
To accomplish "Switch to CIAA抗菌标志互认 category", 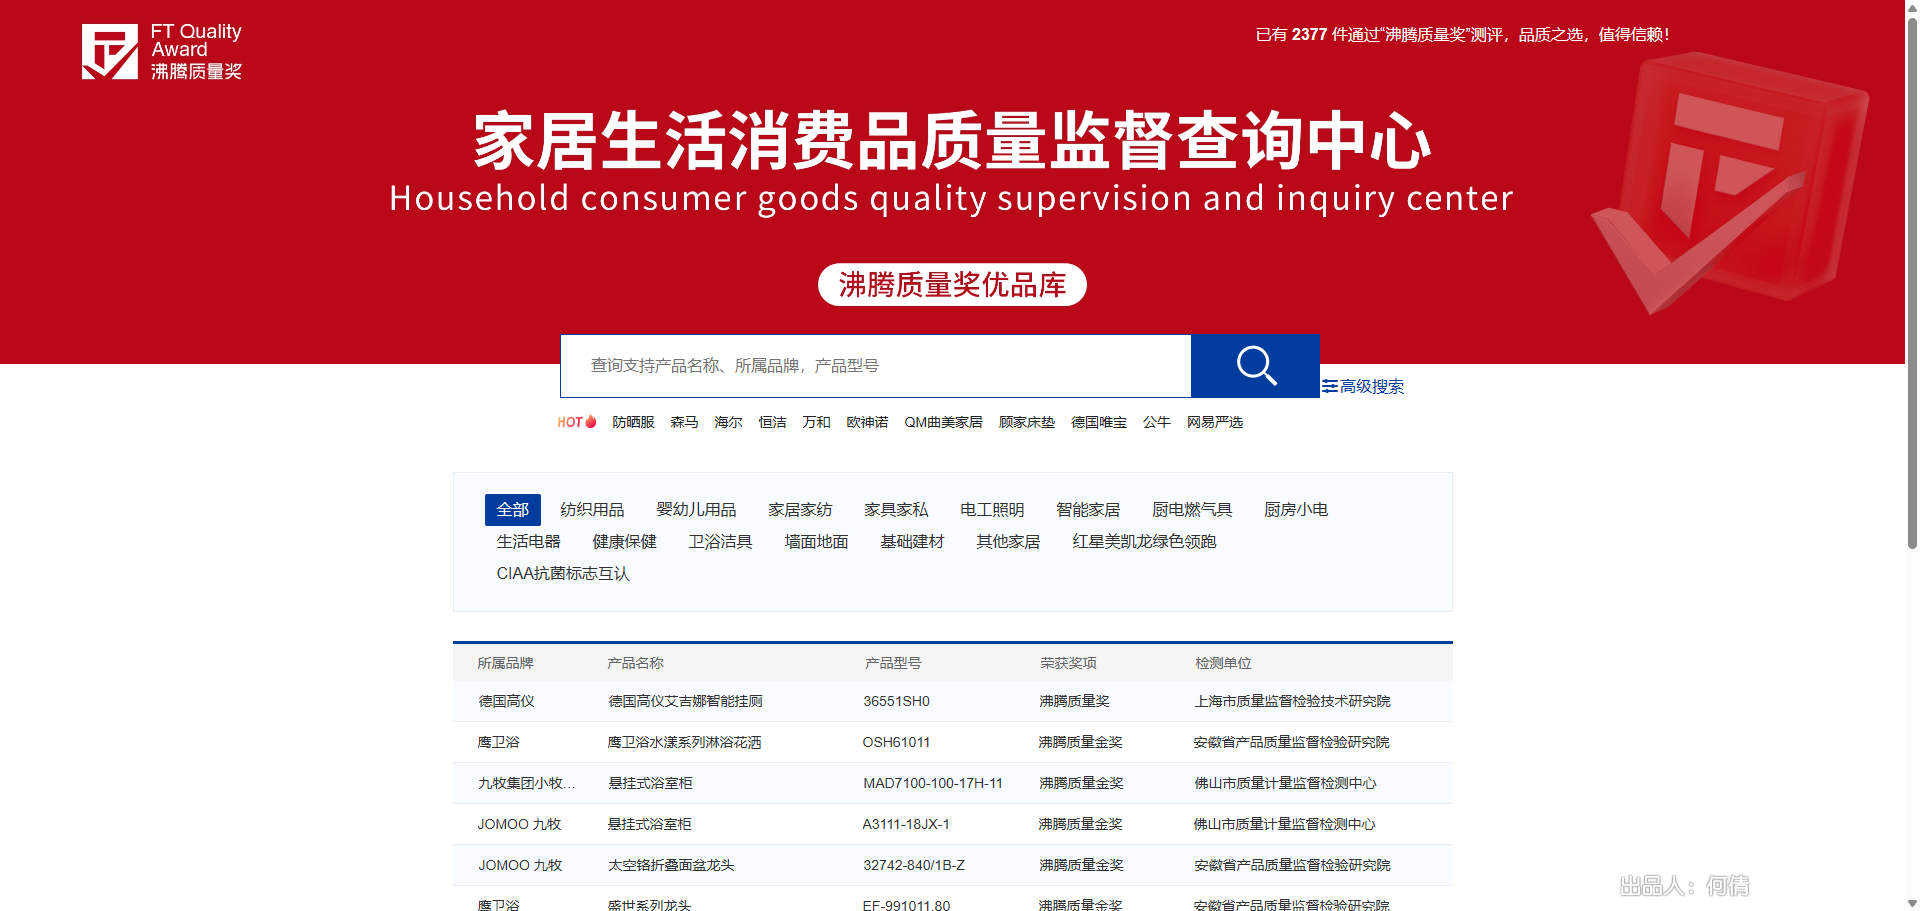I will [x=563, y=574].
